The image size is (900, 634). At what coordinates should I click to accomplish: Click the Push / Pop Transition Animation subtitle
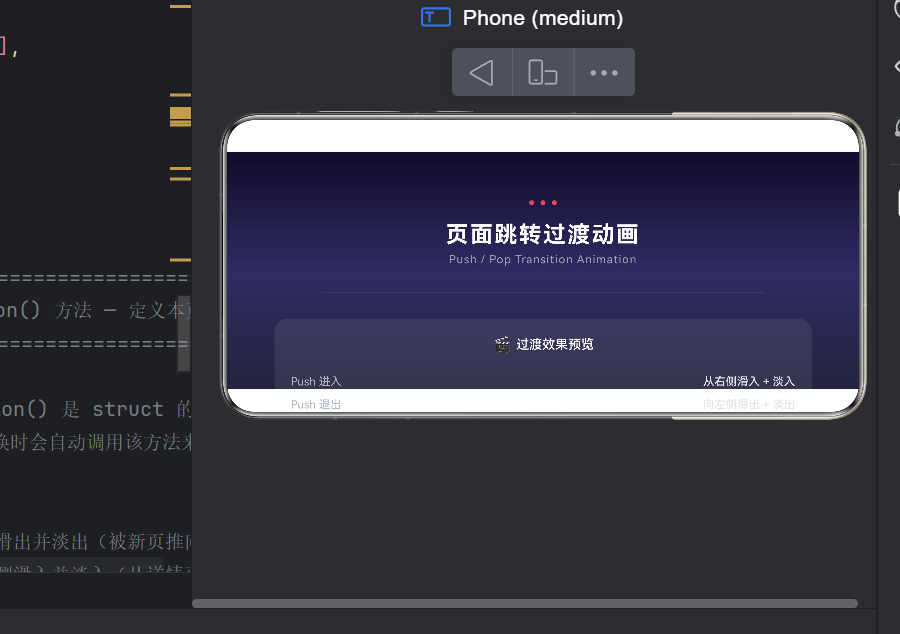click(x=542, y=259)
